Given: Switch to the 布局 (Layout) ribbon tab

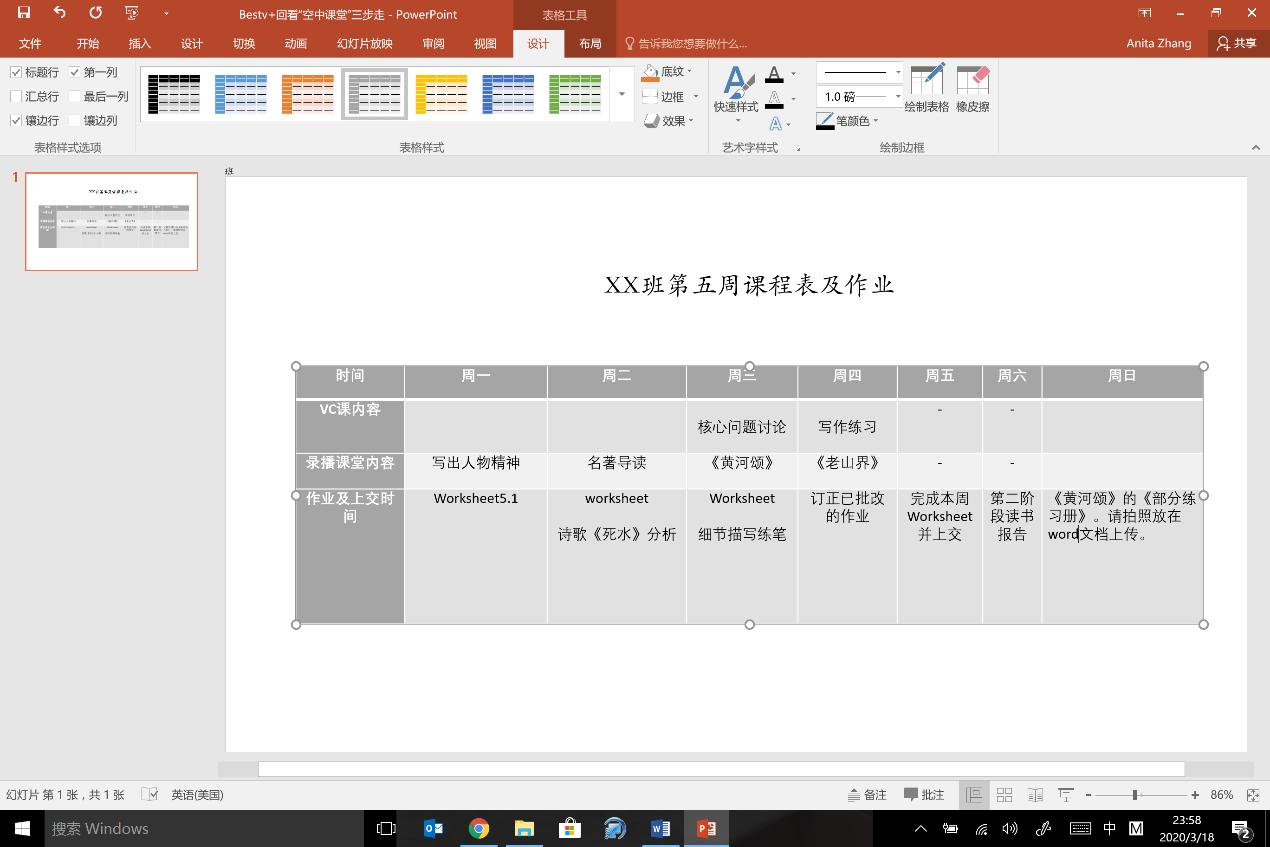Looking at the screenshot, I should click(590, 43).
